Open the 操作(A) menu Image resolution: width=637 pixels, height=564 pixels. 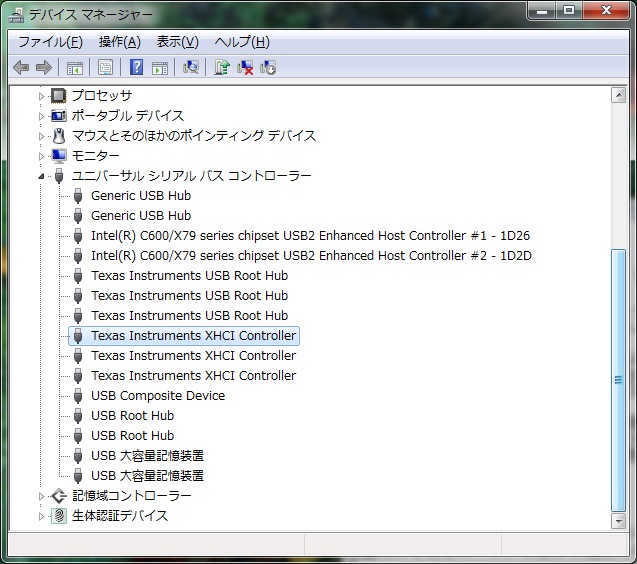(x=120, y=42)
